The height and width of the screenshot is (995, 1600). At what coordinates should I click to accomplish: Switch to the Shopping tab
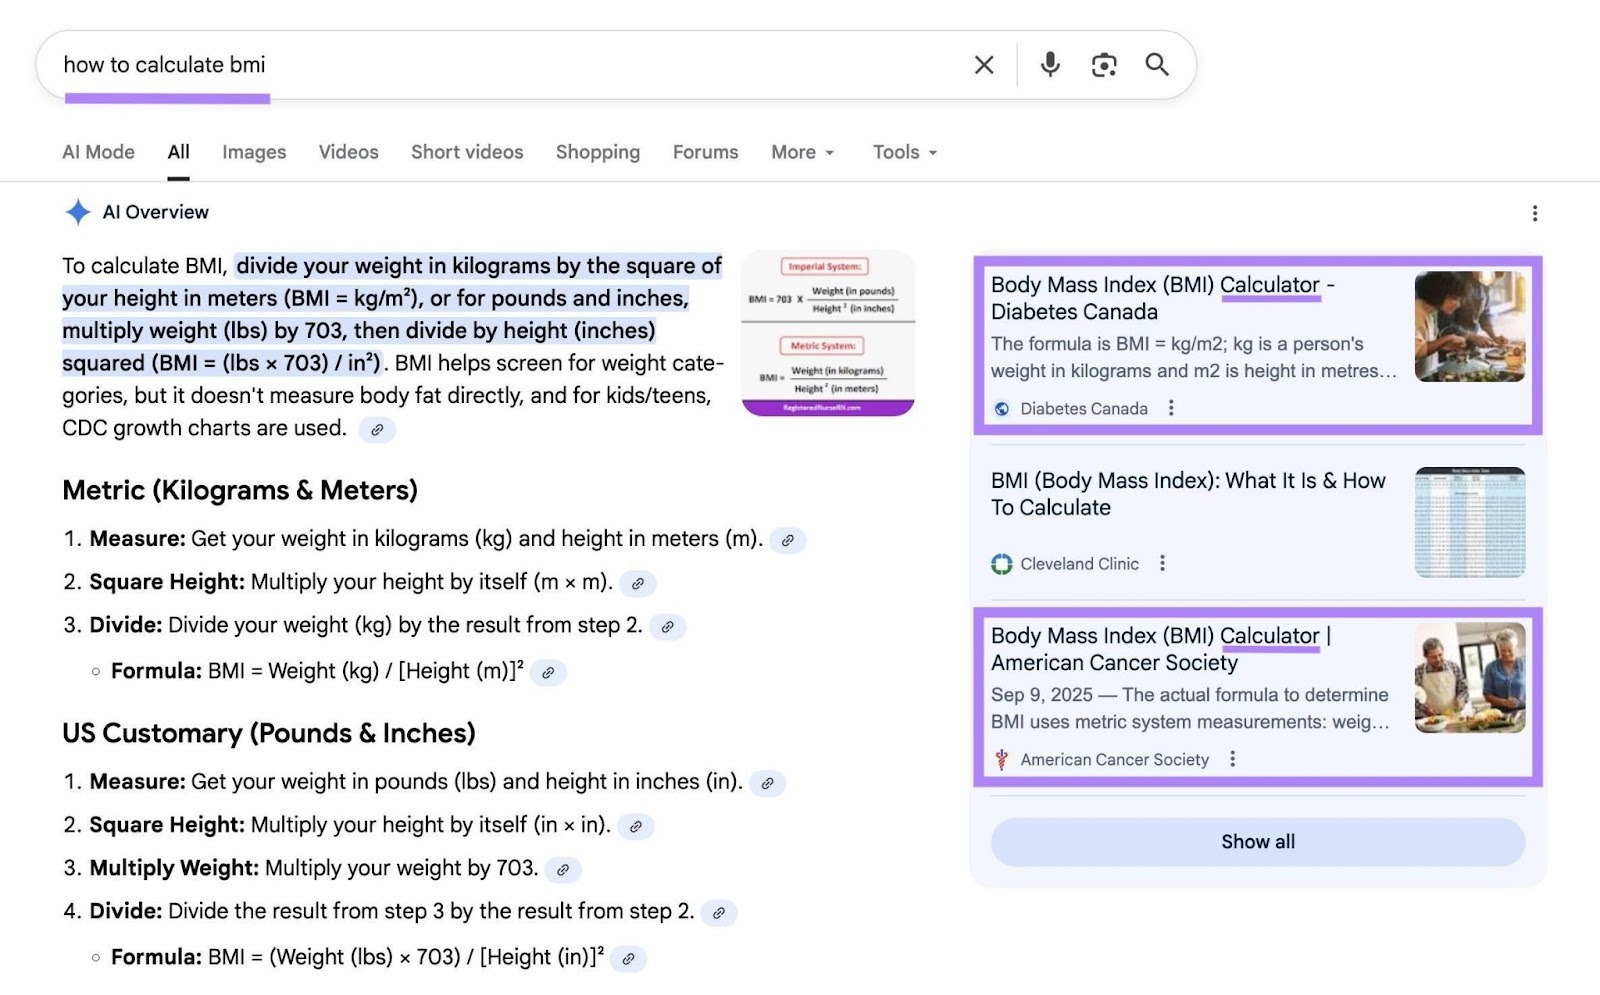pos(597,152)
